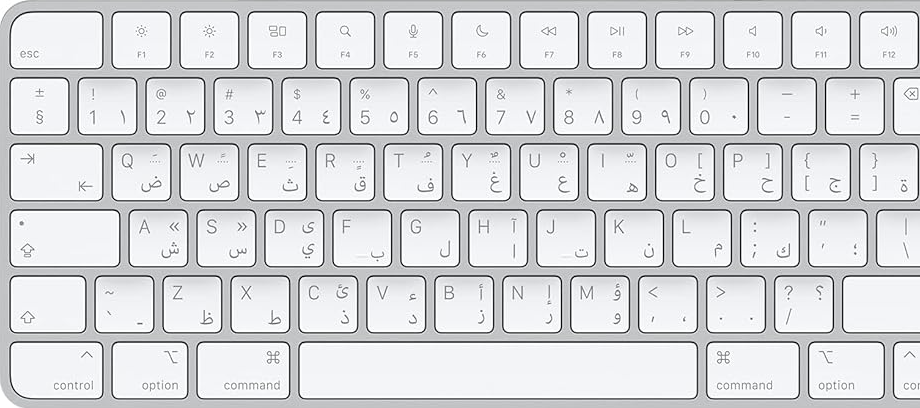Click the tab key with arrows
Screen dimensions: 920x408
pyautogui.click(x=56, y=173)
